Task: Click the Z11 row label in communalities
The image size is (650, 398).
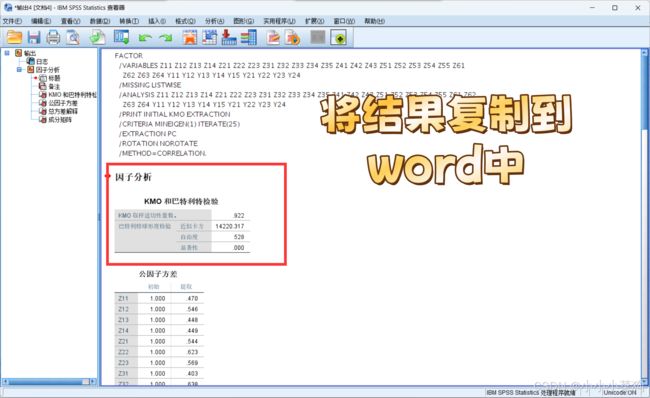Action: pyautogui.click(x=123, y=298)
